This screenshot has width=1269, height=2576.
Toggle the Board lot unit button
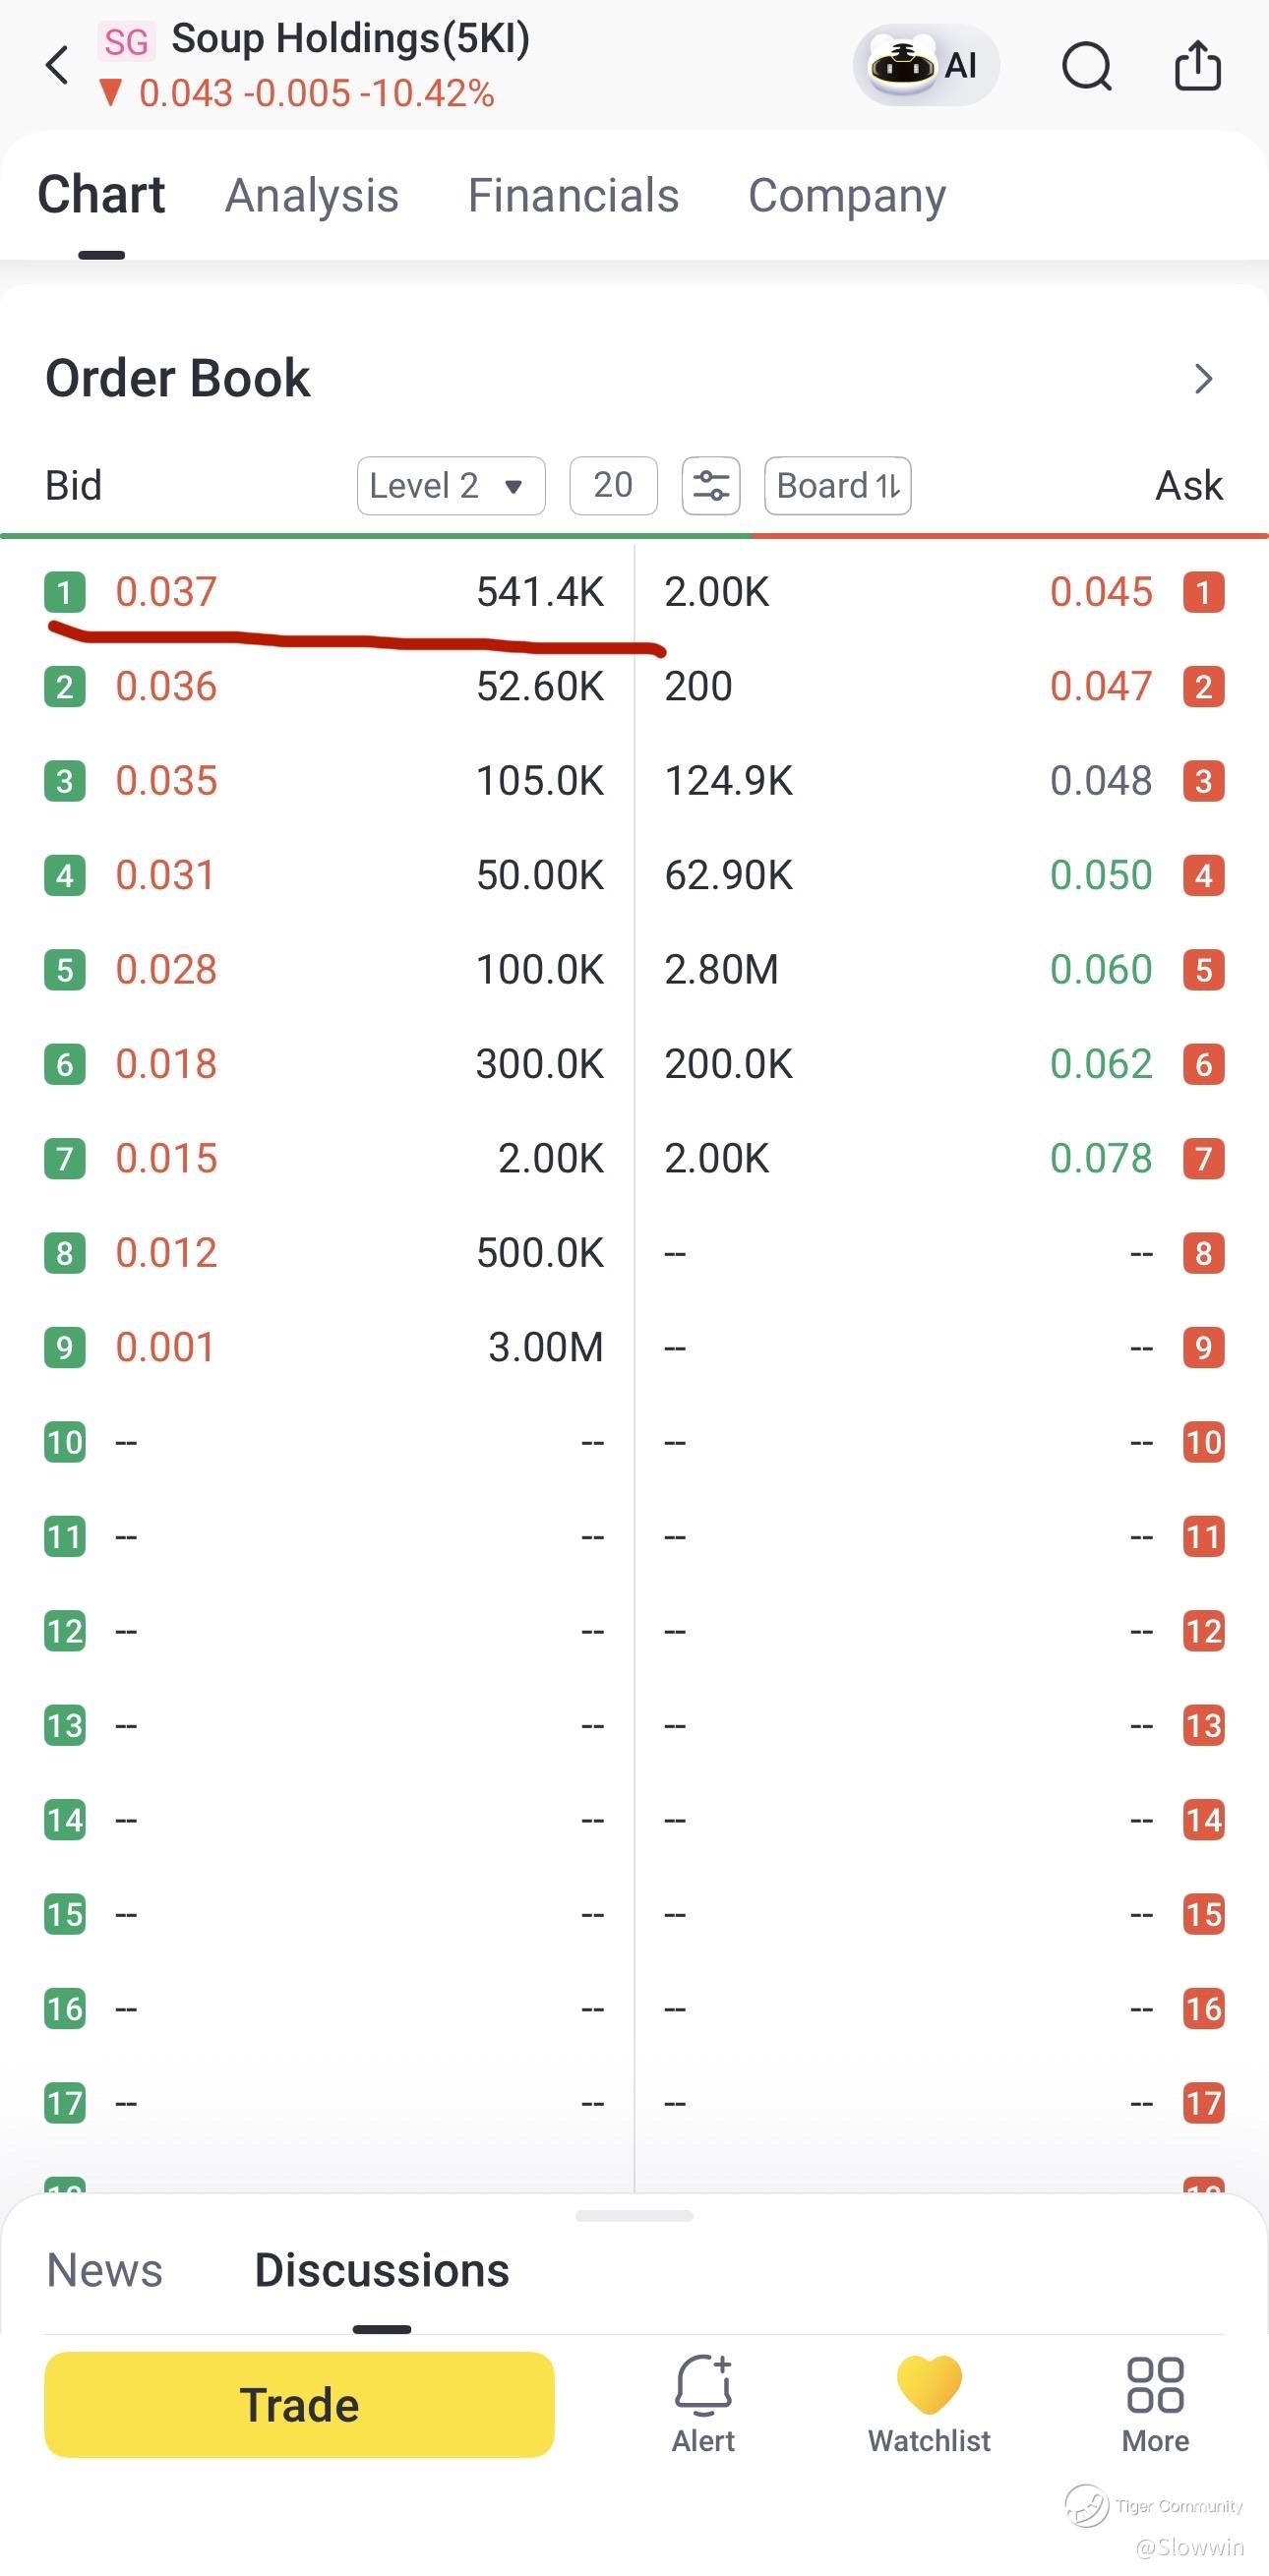(x=838, y=486)
